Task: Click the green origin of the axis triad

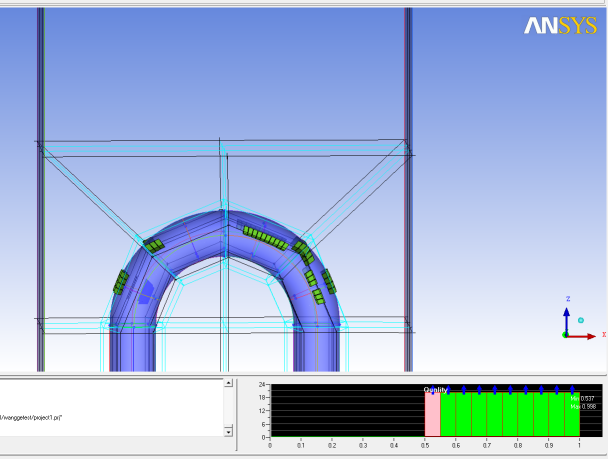Action: 565,335
